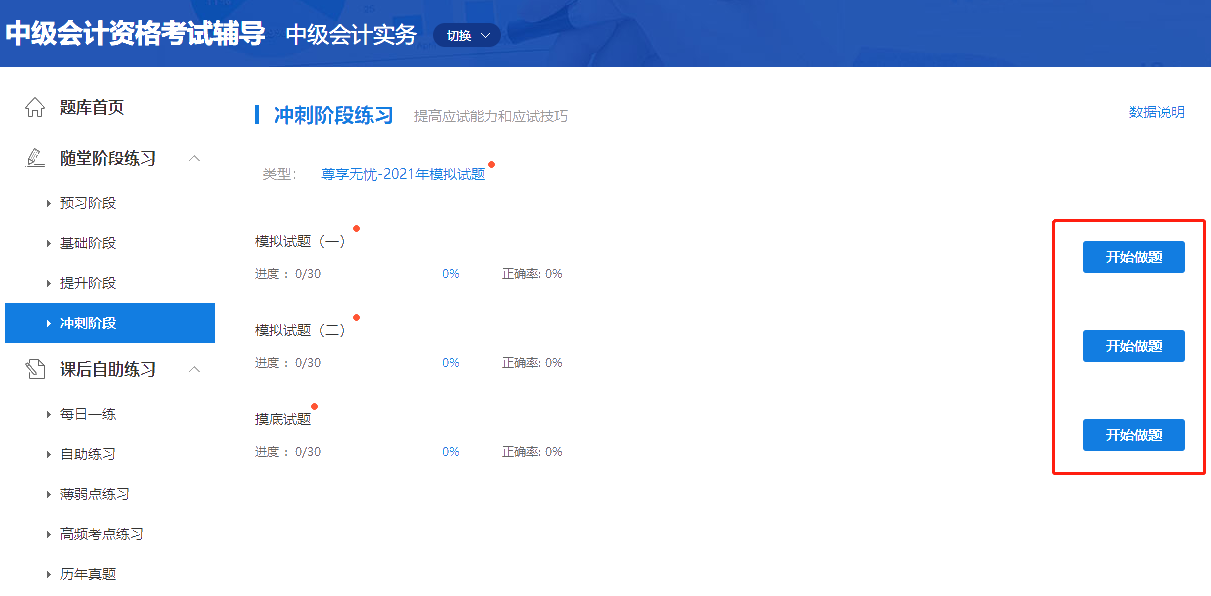Click the 0% progress value of 模拟试题（二）
The image size is (1211, 596).
[x=451, y=362]
